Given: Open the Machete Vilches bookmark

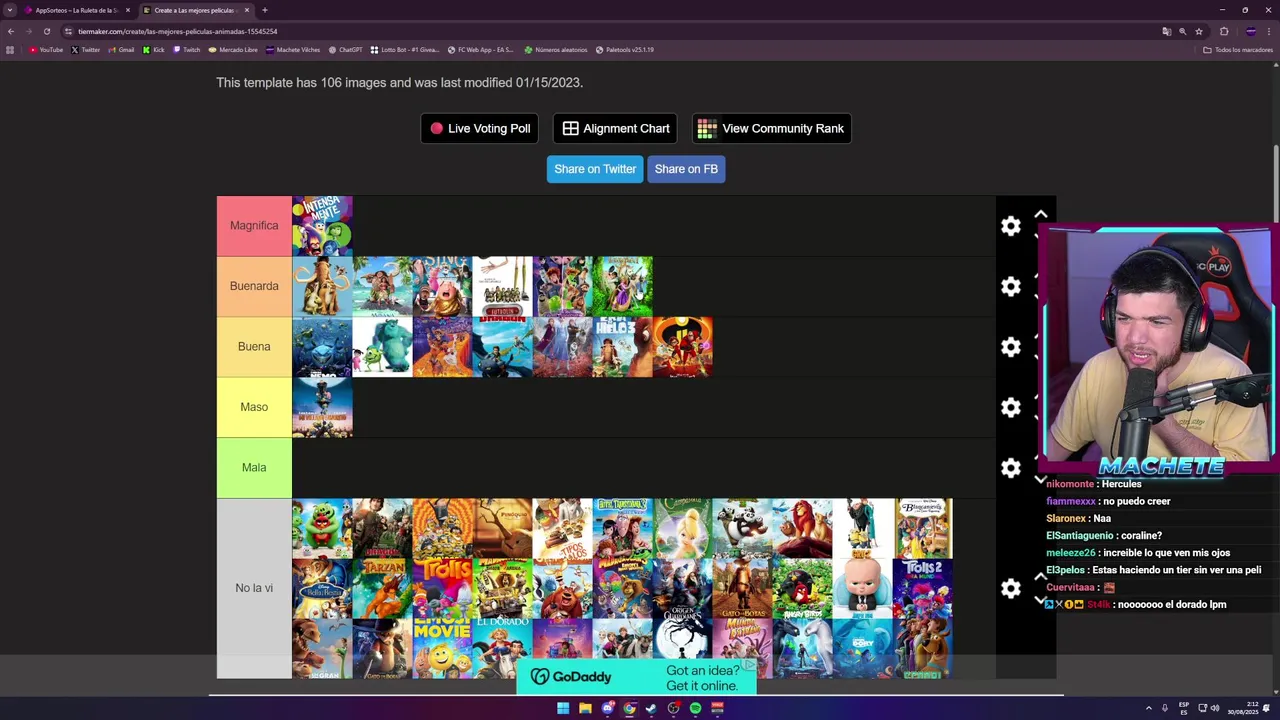Looking at the screenshot, I should tap(293, 49).
